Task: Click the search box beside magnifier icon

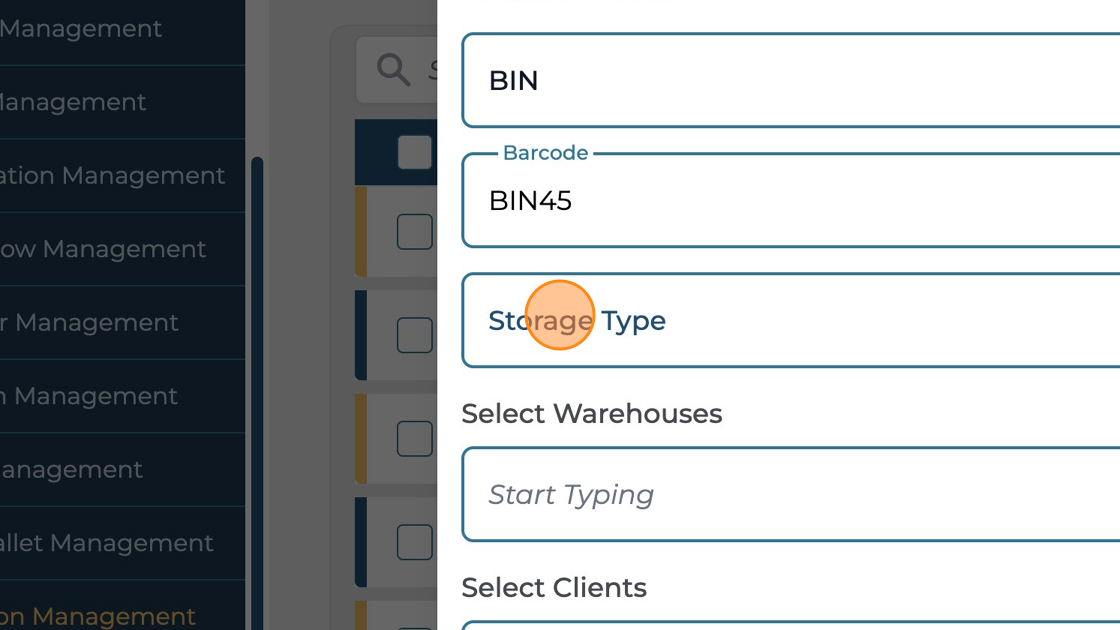Action: coord(432,70)
